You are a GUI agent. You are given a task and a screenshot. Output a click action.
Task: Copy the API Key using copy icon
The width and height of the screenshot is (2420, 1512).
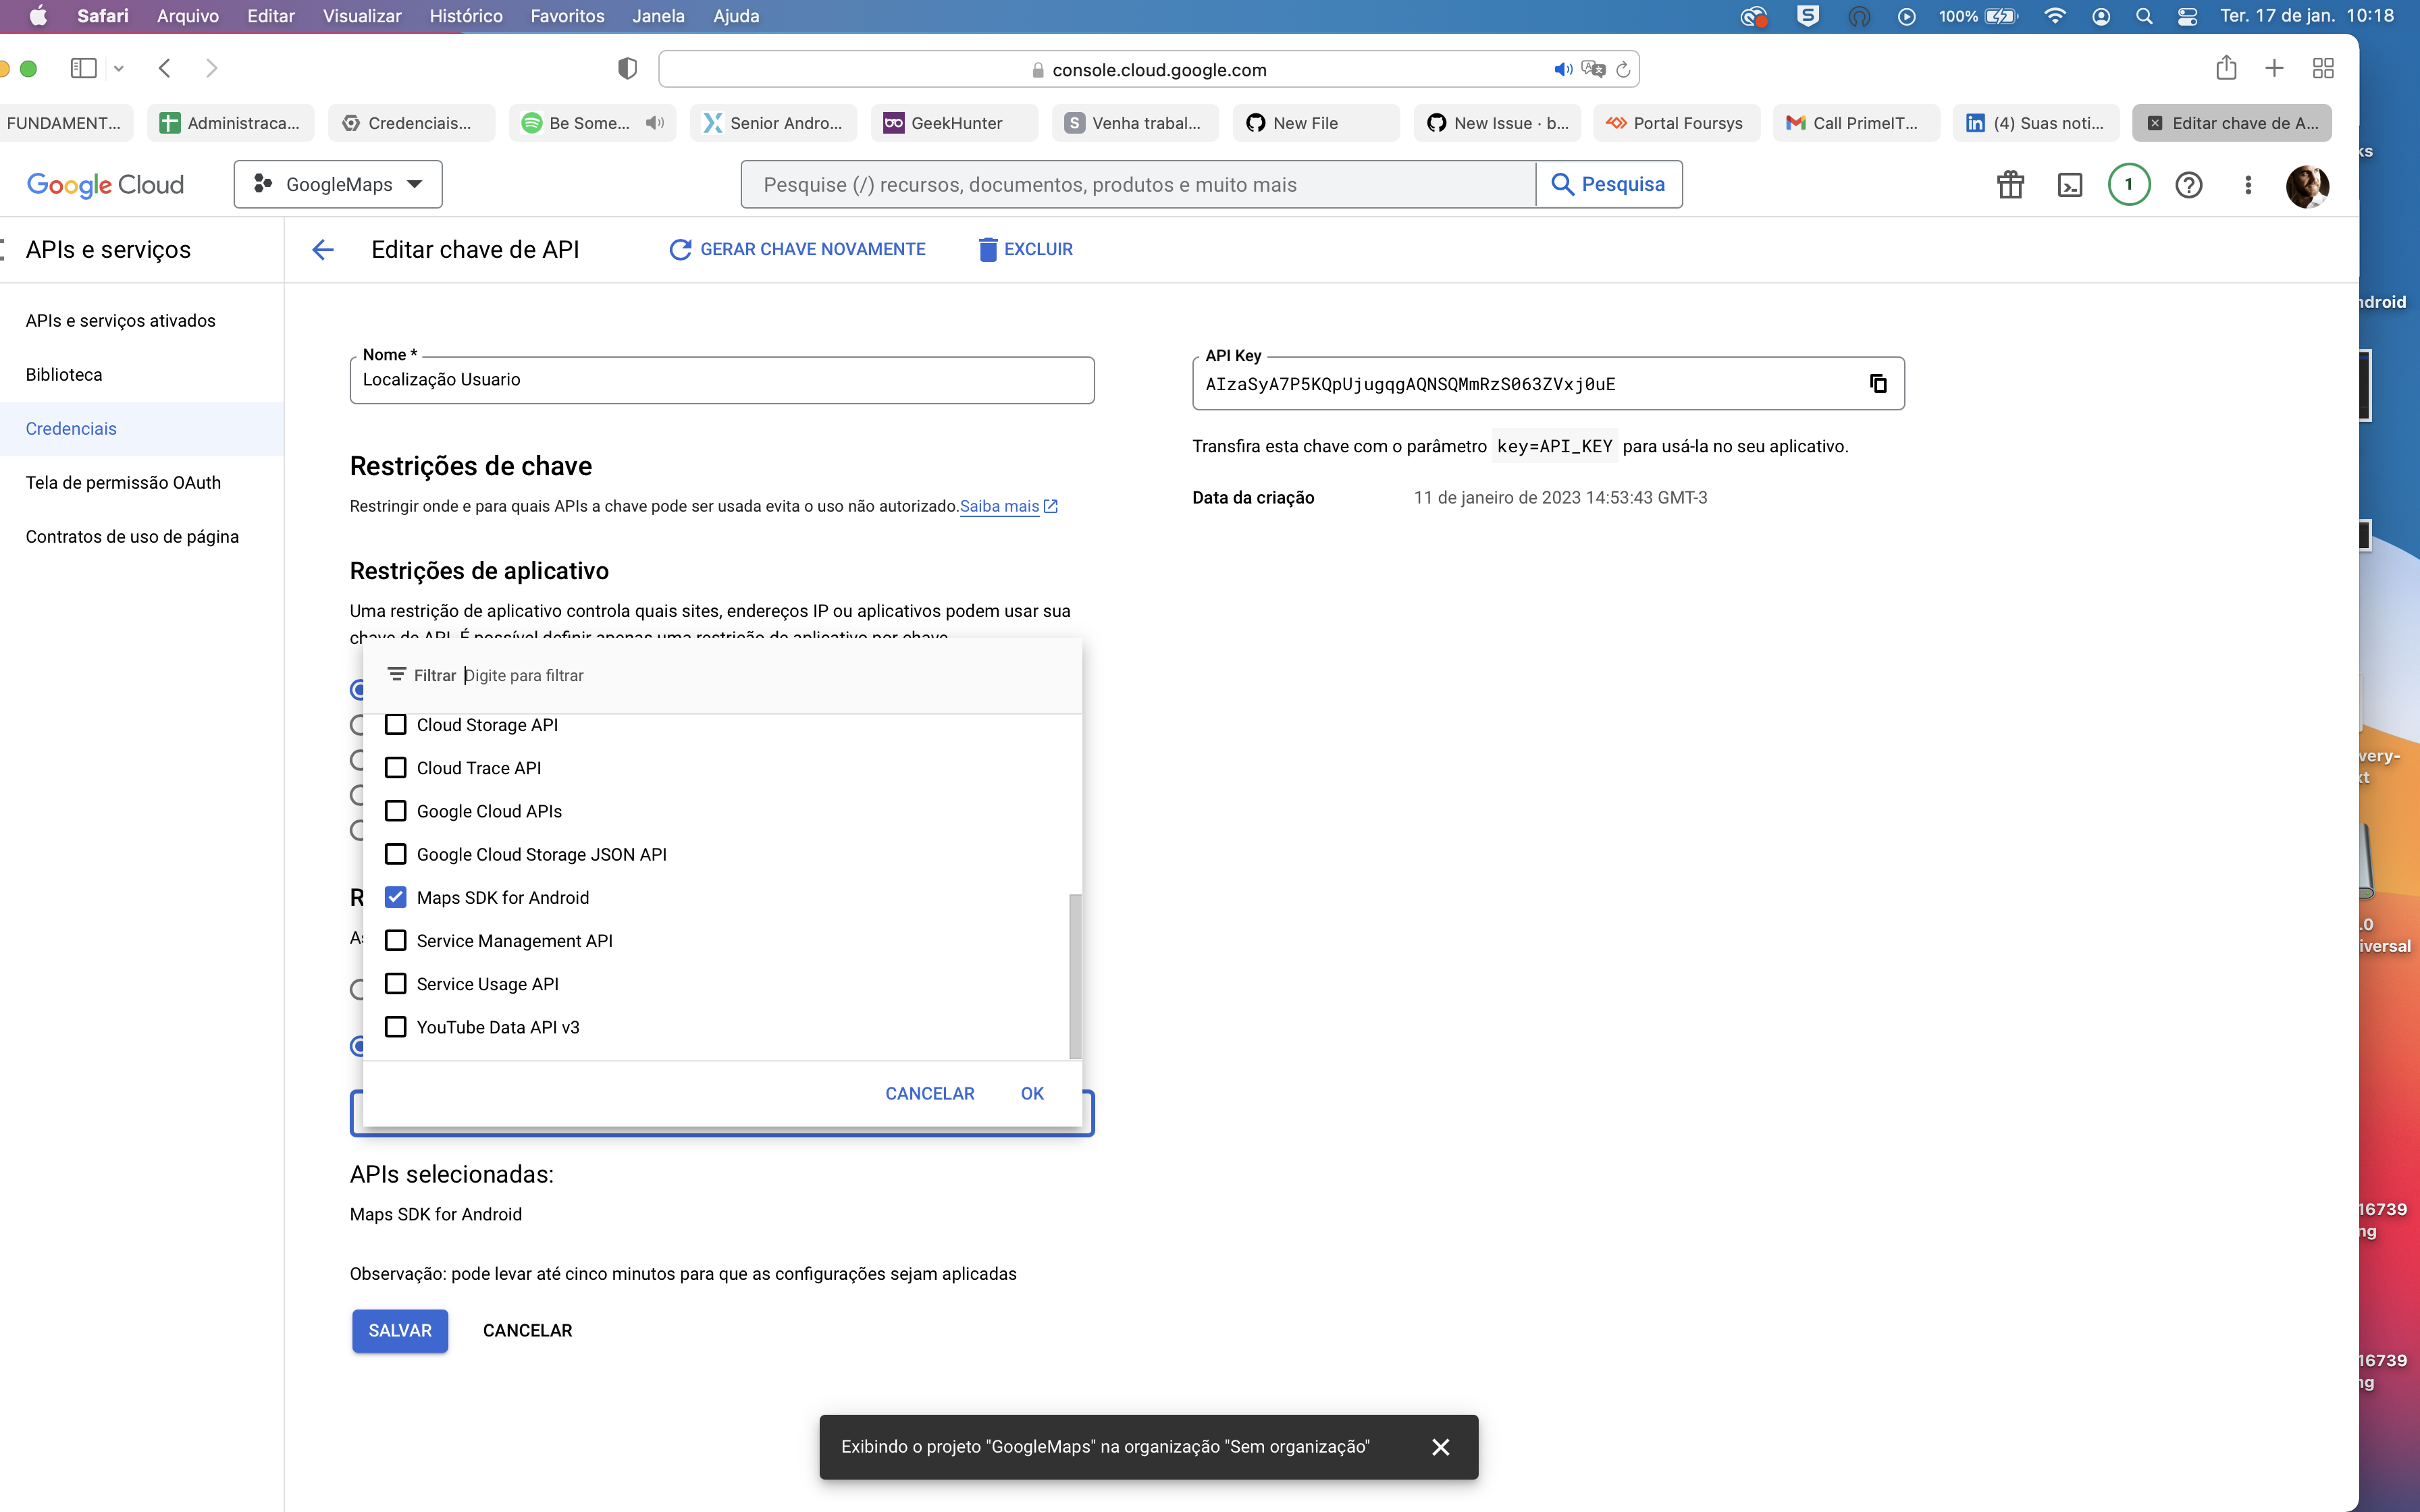click(x=1877, y=383)
